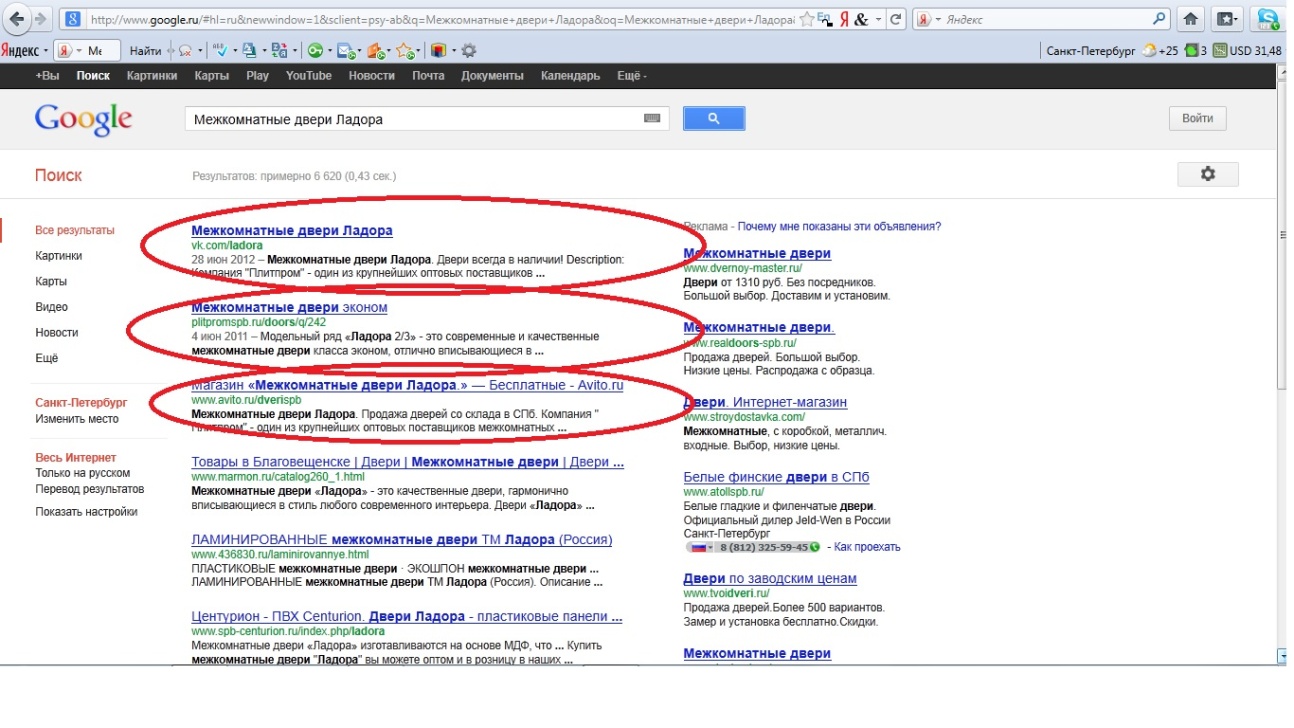Open the Товары в Благовещенске result link
Screen dimensions: 1294x728
coord(407,462)
